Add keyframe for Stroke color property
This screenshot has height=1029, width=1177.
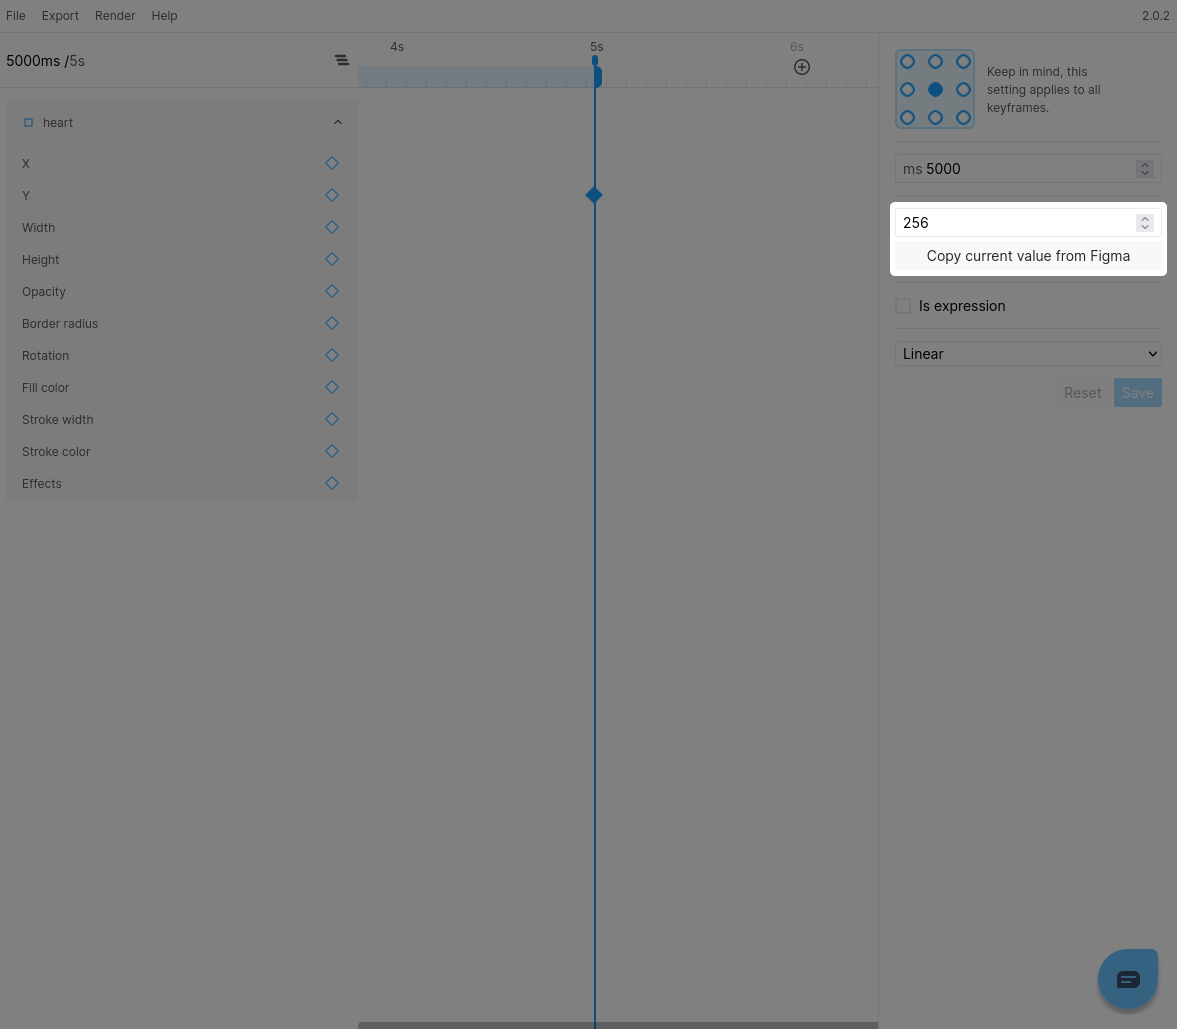332,451
